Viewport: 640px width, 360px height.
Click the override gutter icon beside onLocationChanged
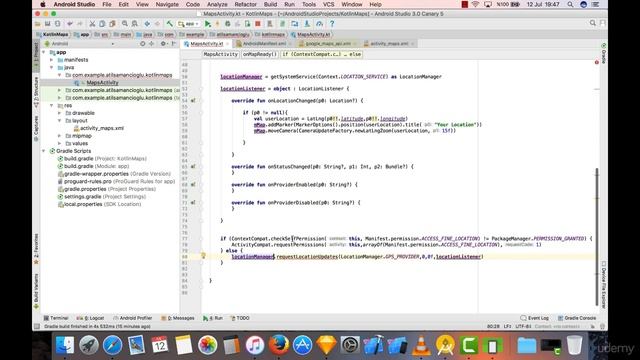[193, 100]
